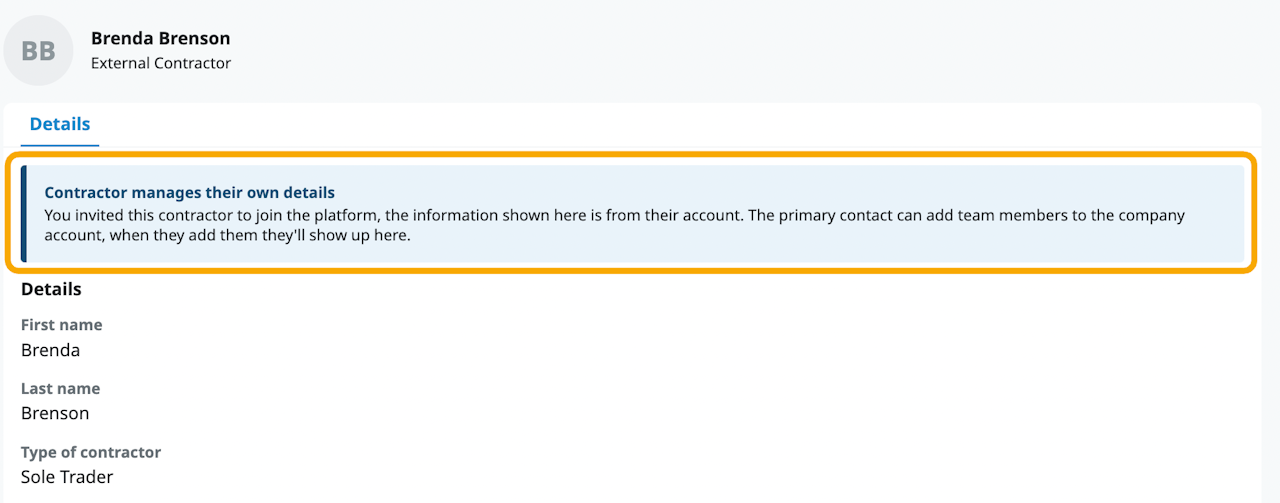Click the First name field label

click(61, 325)
